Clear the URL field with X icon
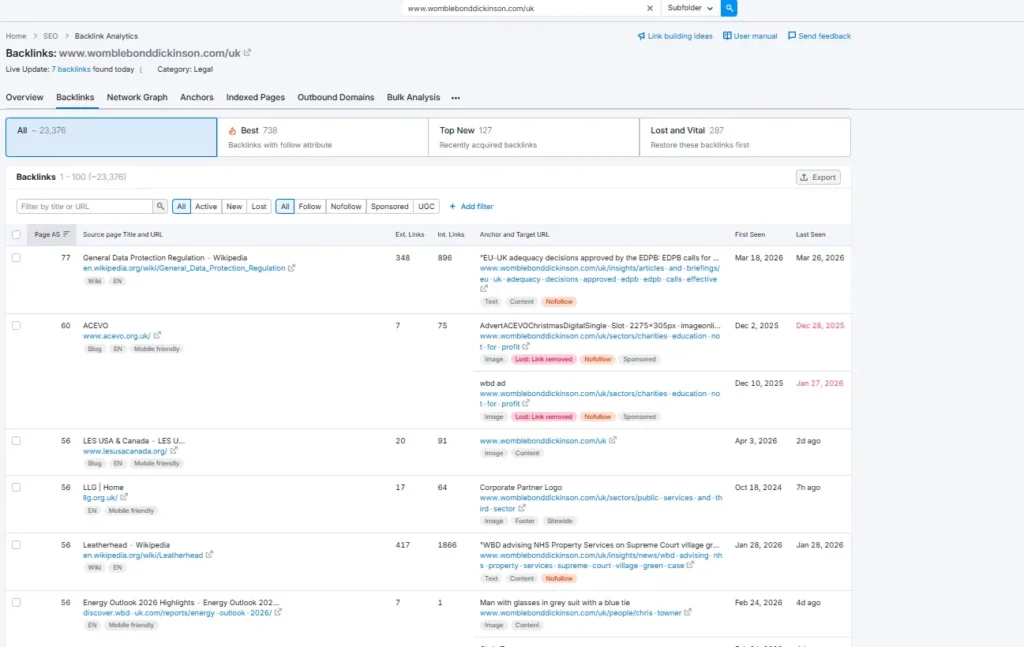The image size is (1024, 647). [650, 8]
